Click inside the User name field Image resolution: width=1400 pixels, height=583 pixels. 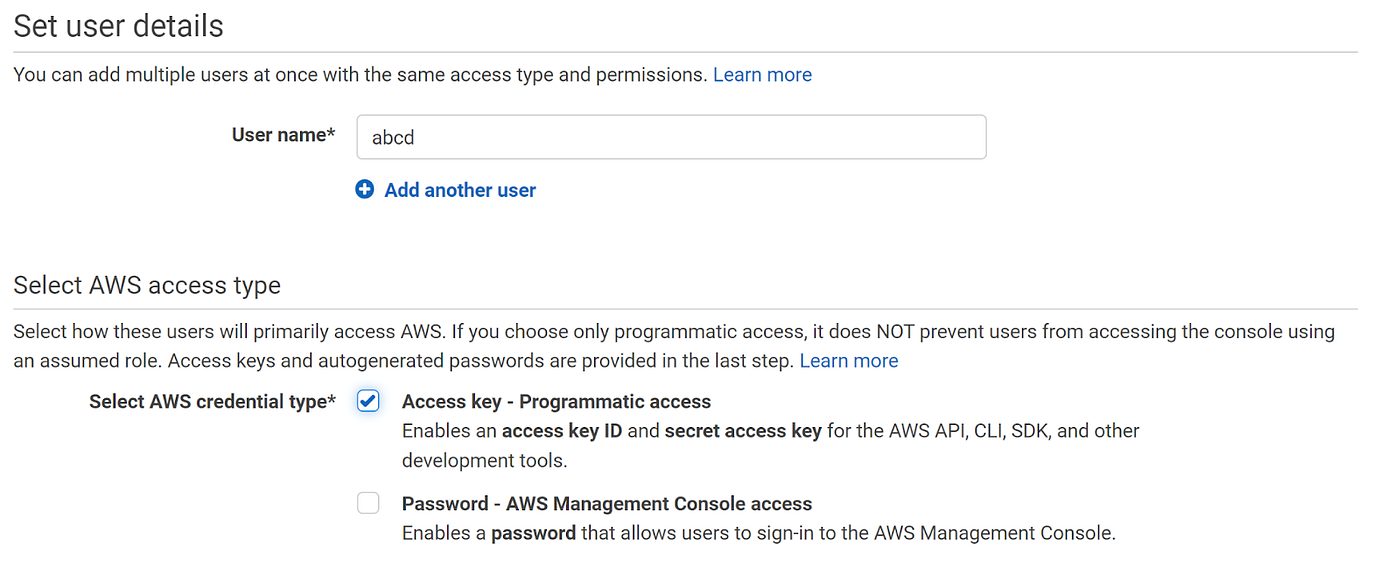coord(670,137)
